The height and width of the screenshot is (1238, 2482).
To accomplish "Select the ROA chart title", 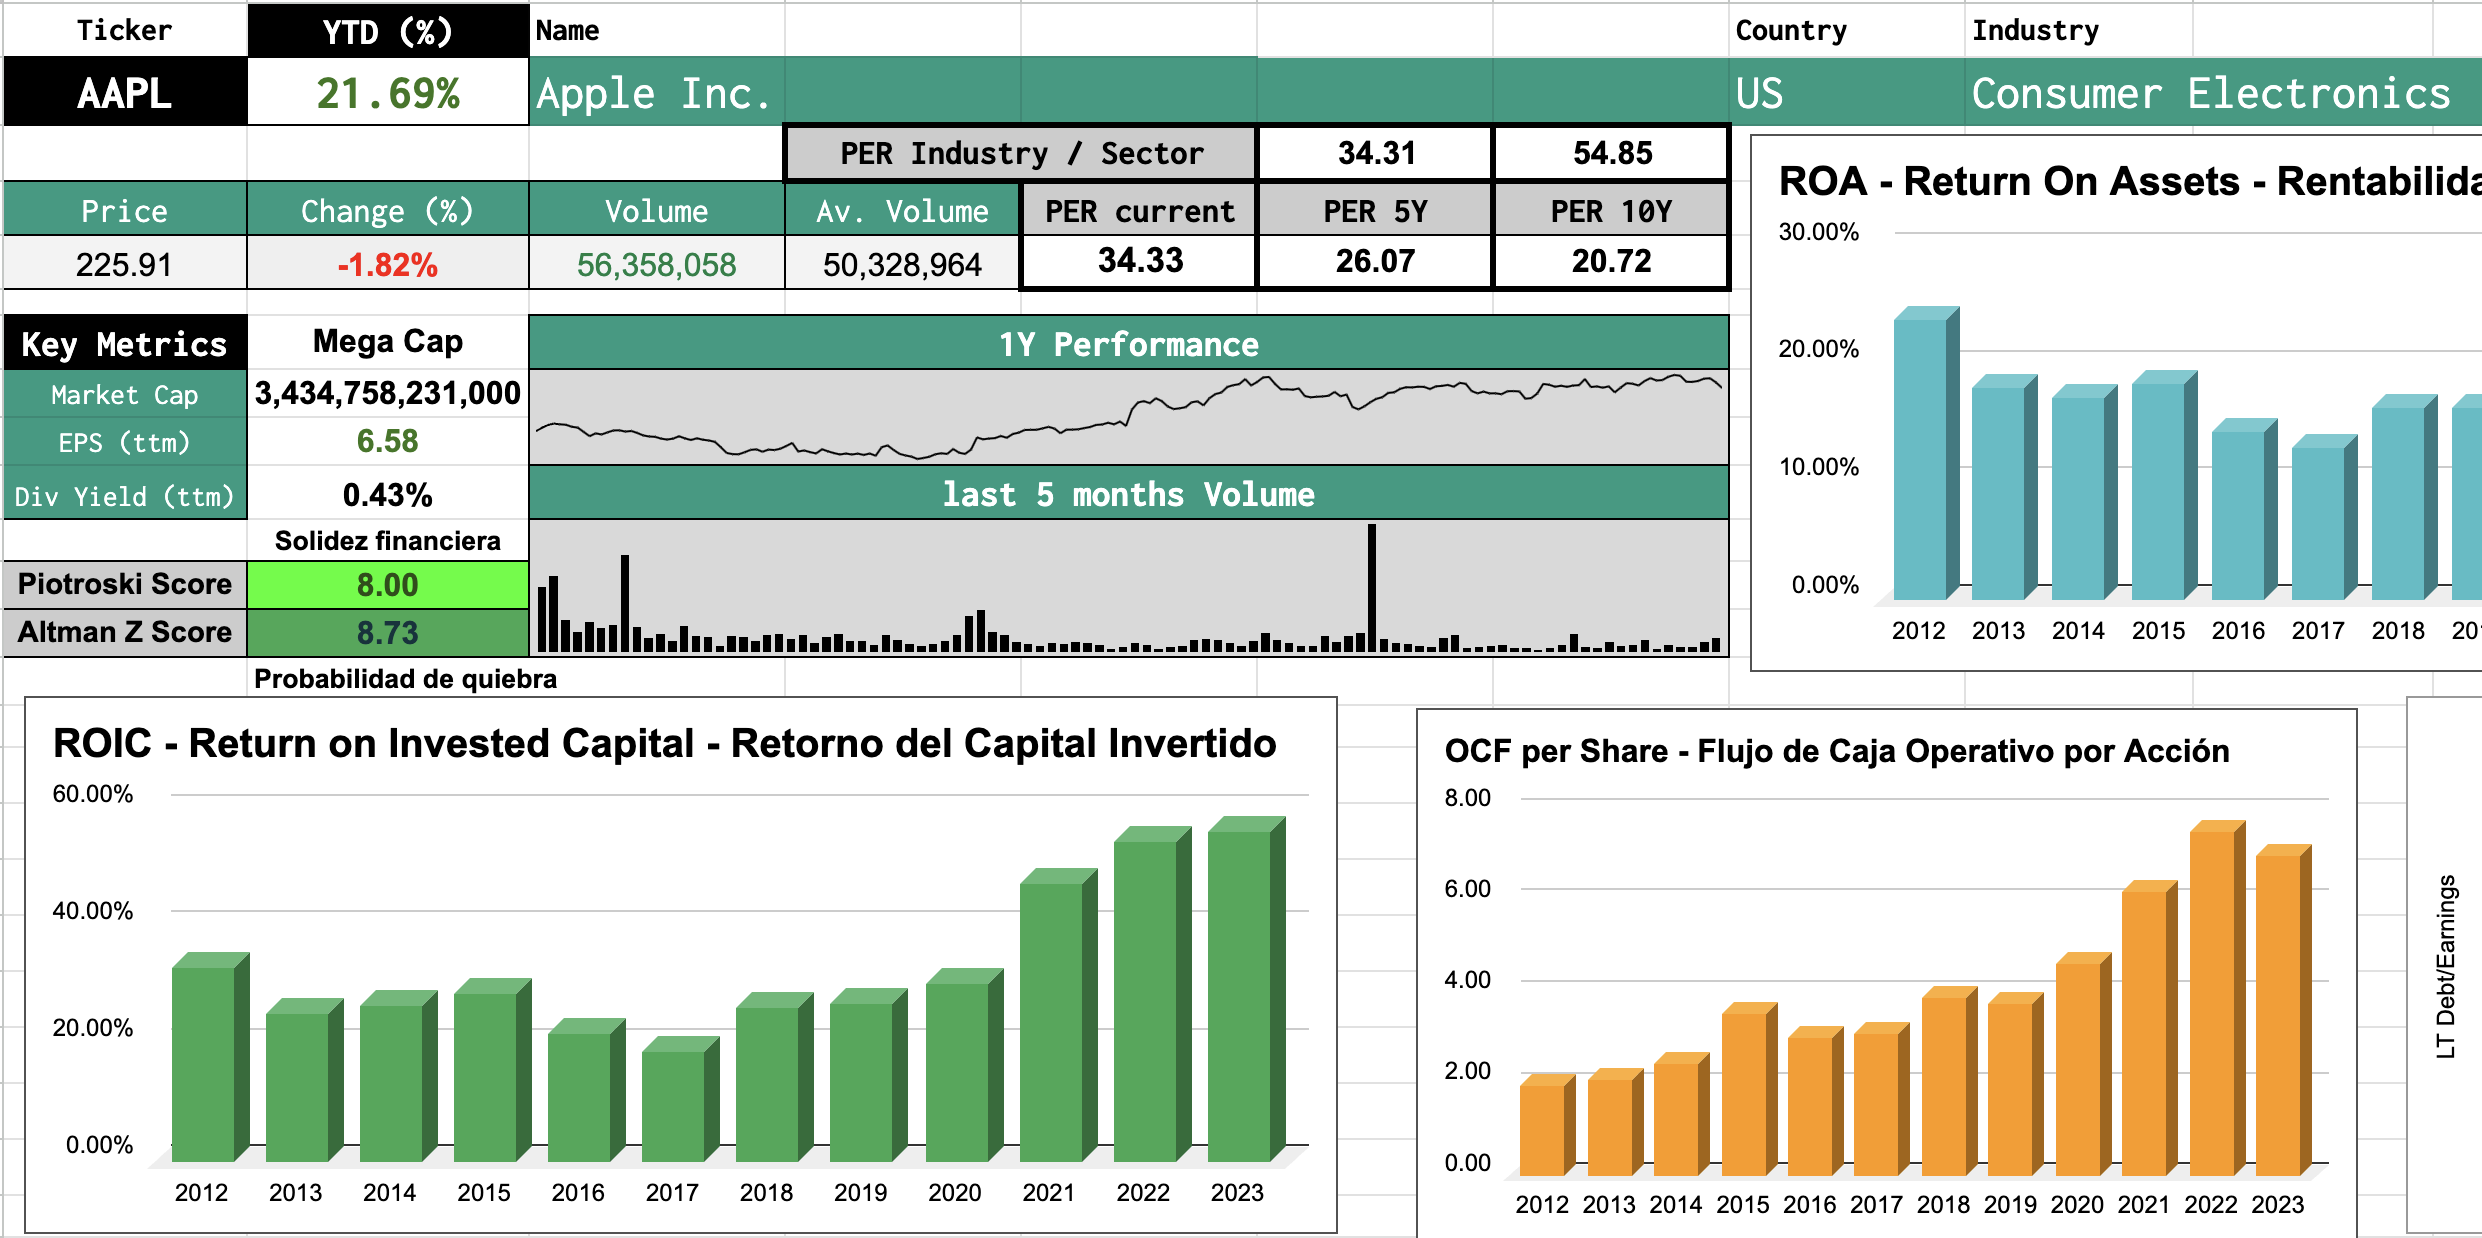I will [x=2130, y=181].
